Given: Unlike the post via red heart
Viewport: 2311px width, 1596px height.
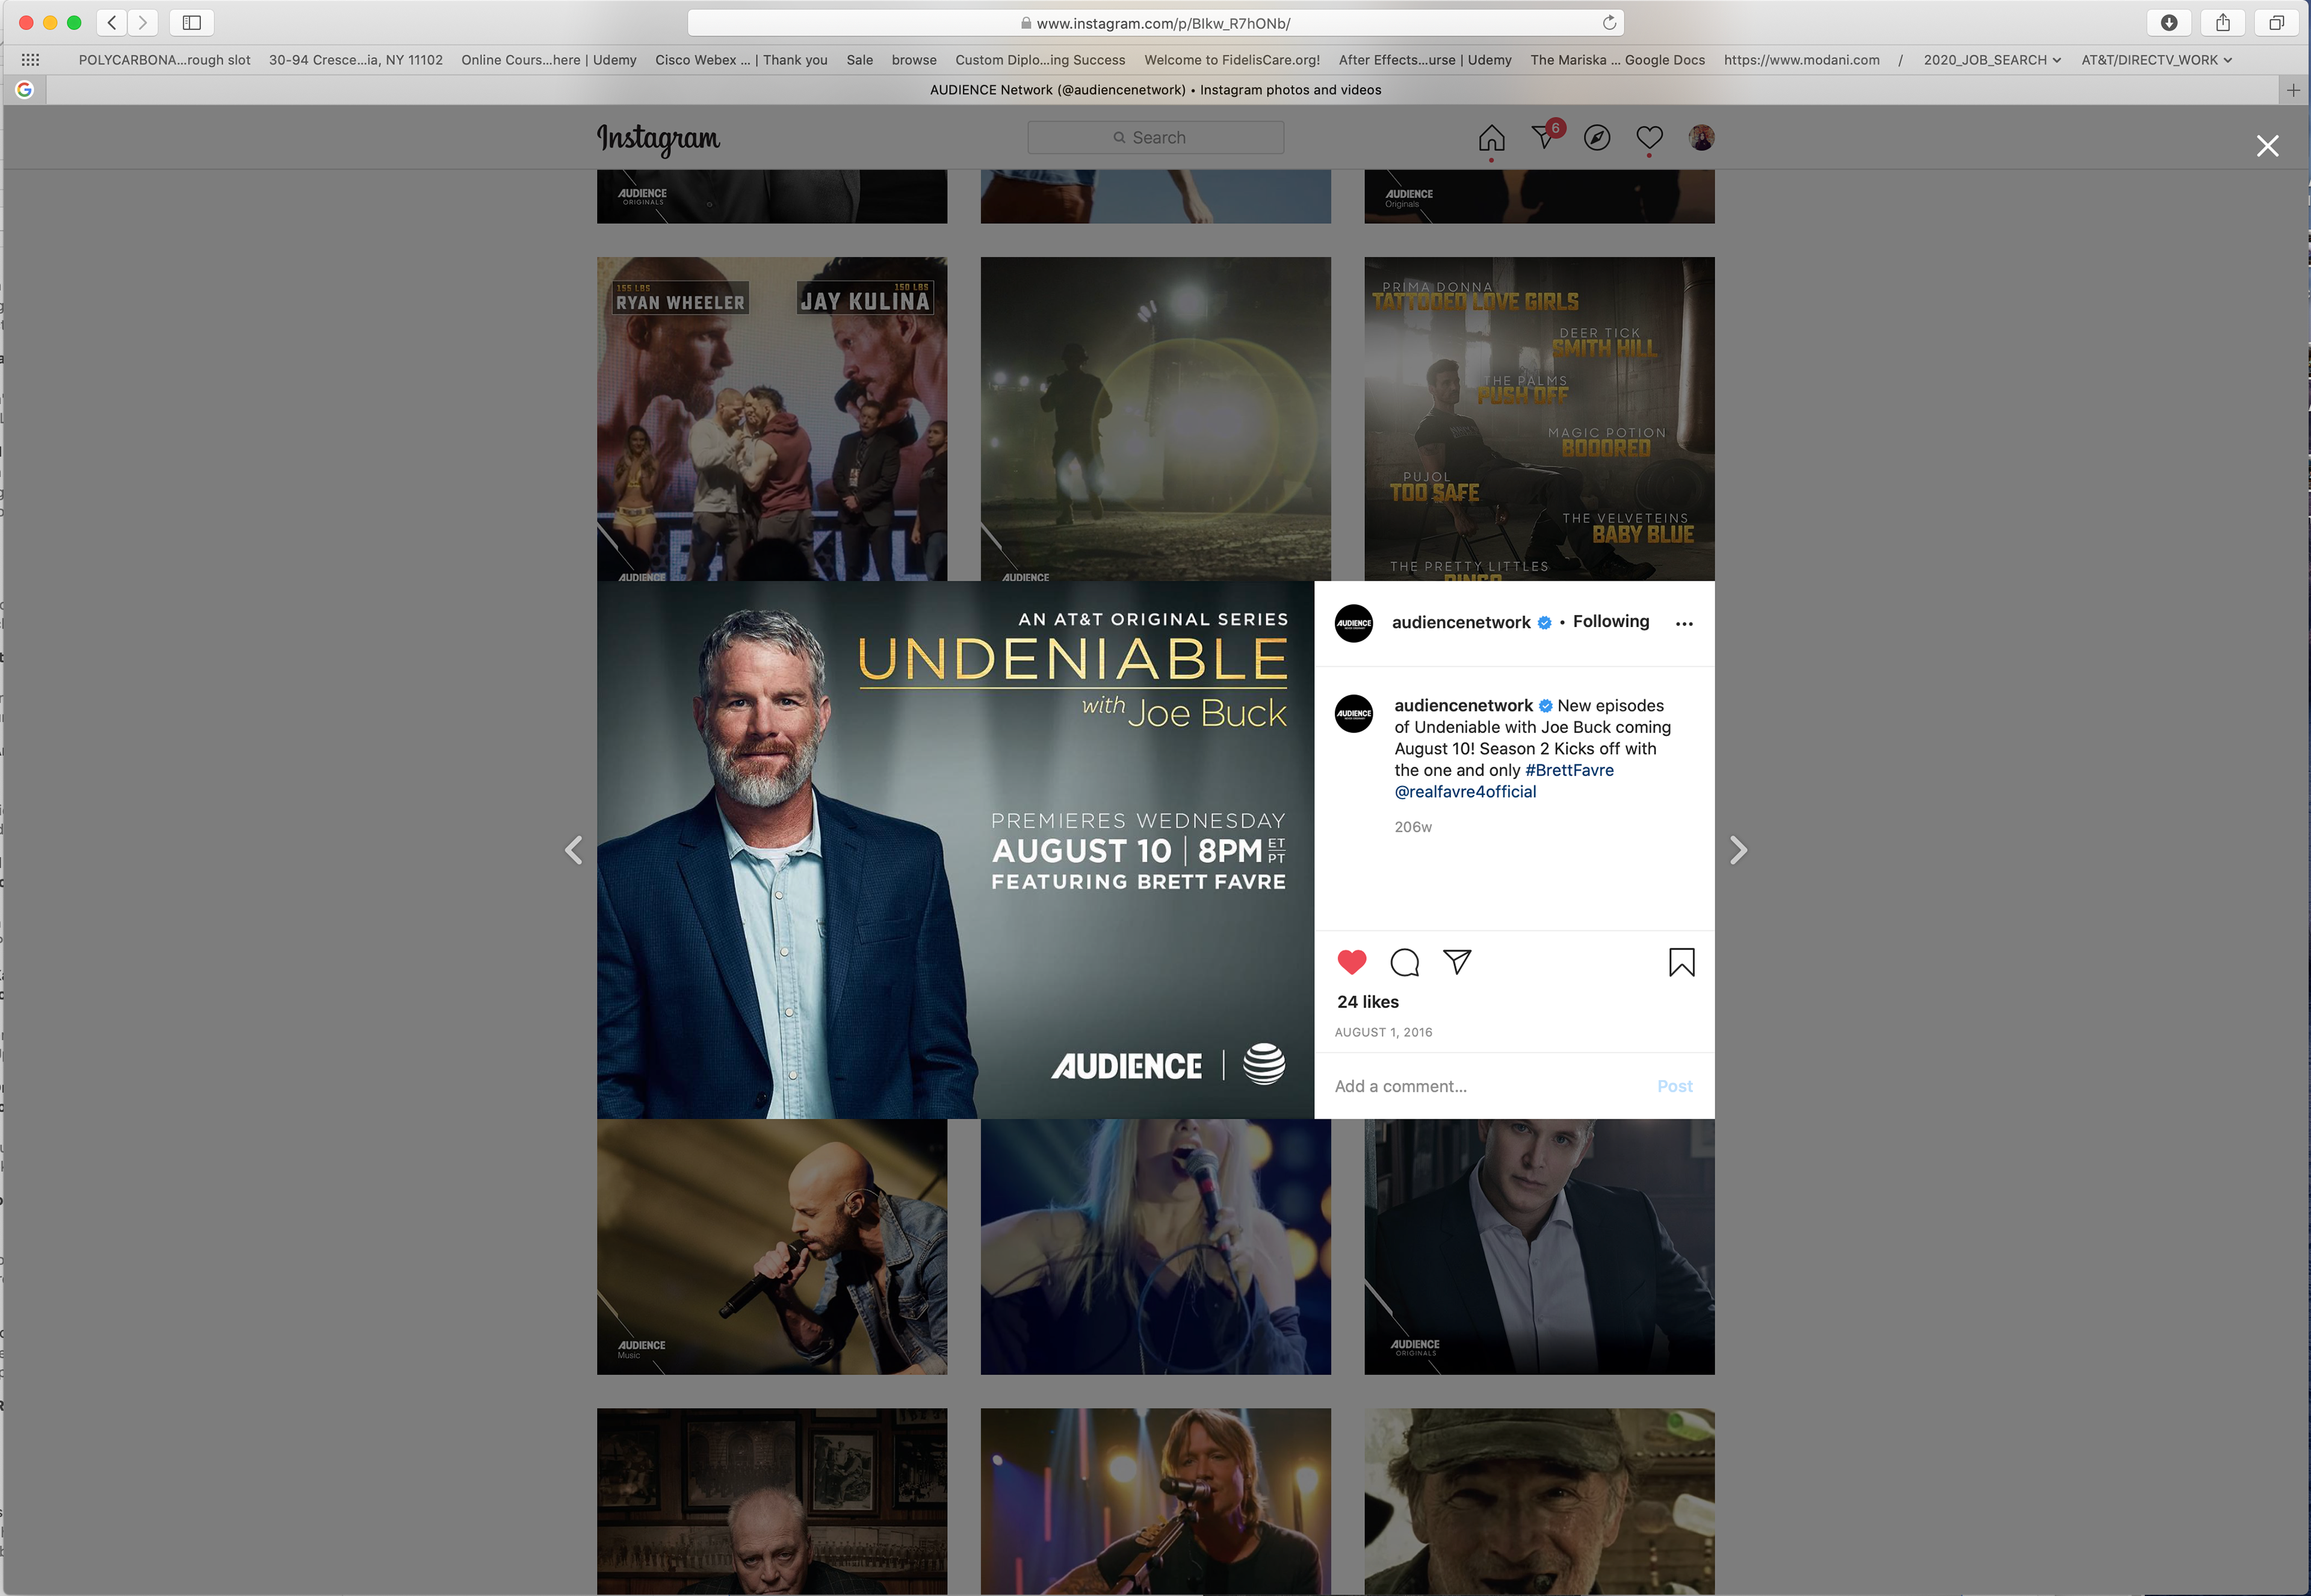Looking at the screenshot, I should point(1351,962).
